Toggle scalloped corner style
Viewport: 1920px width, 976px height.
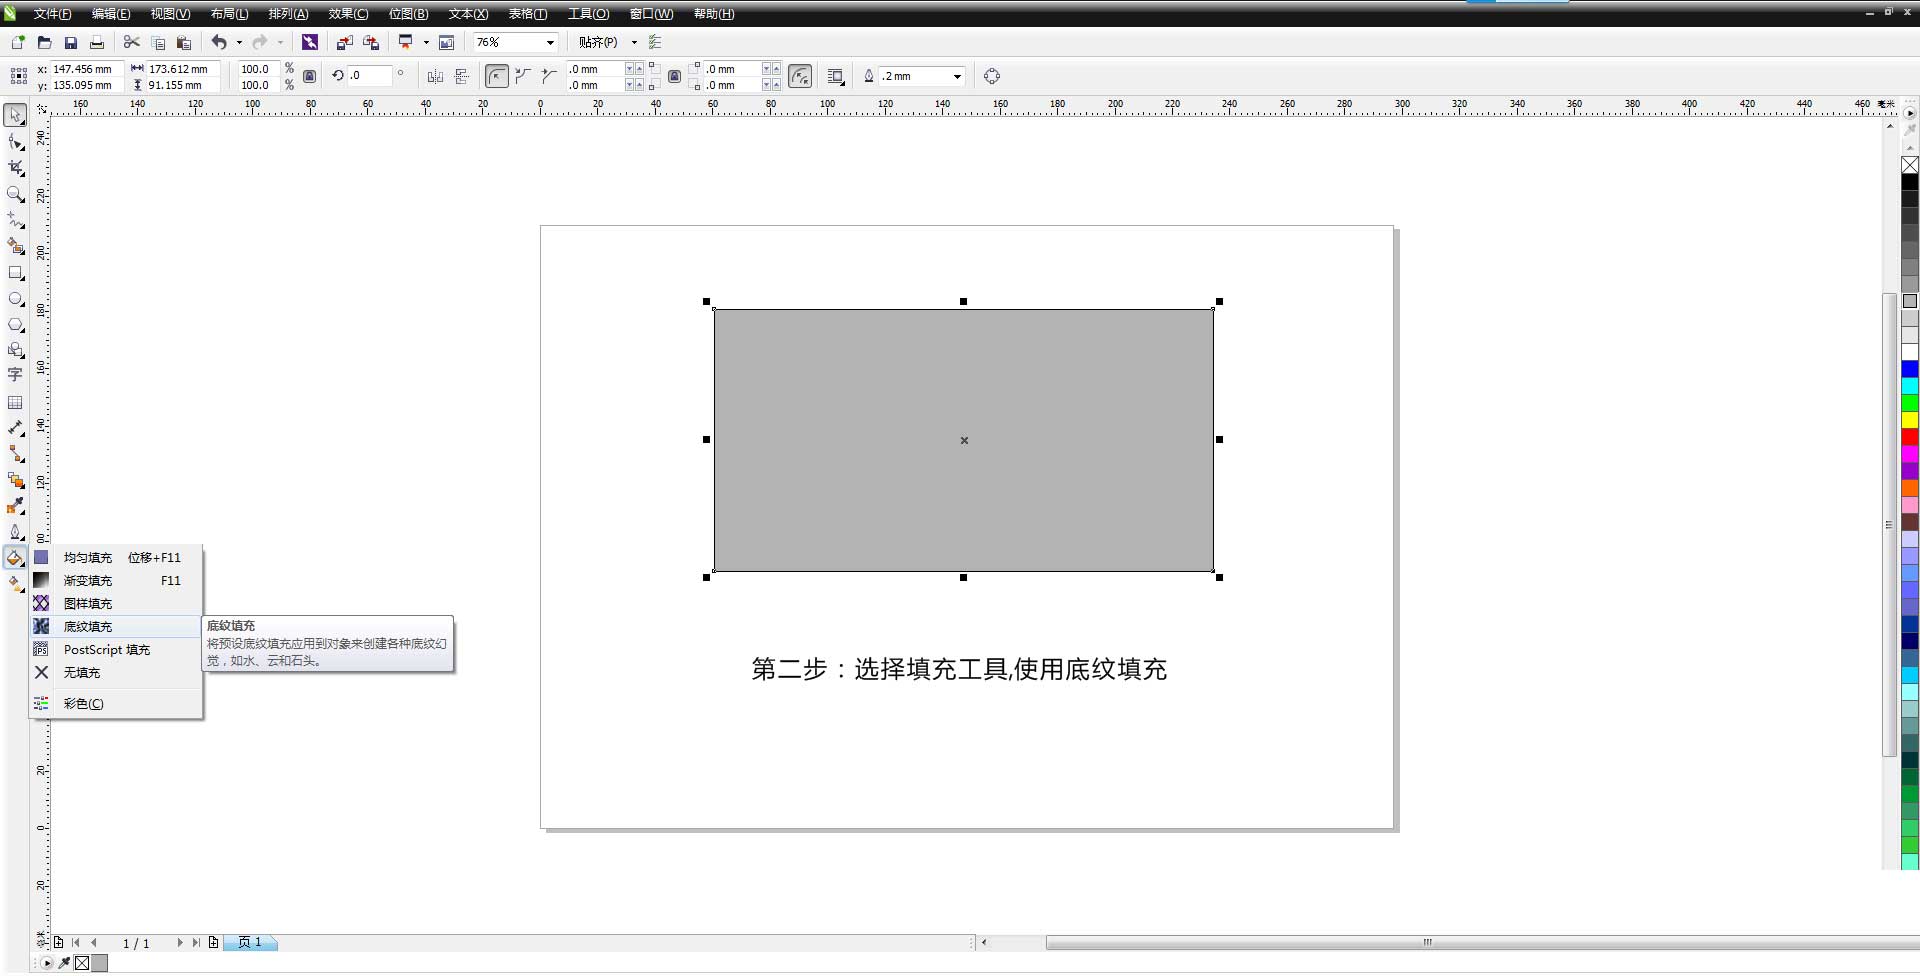523,76
